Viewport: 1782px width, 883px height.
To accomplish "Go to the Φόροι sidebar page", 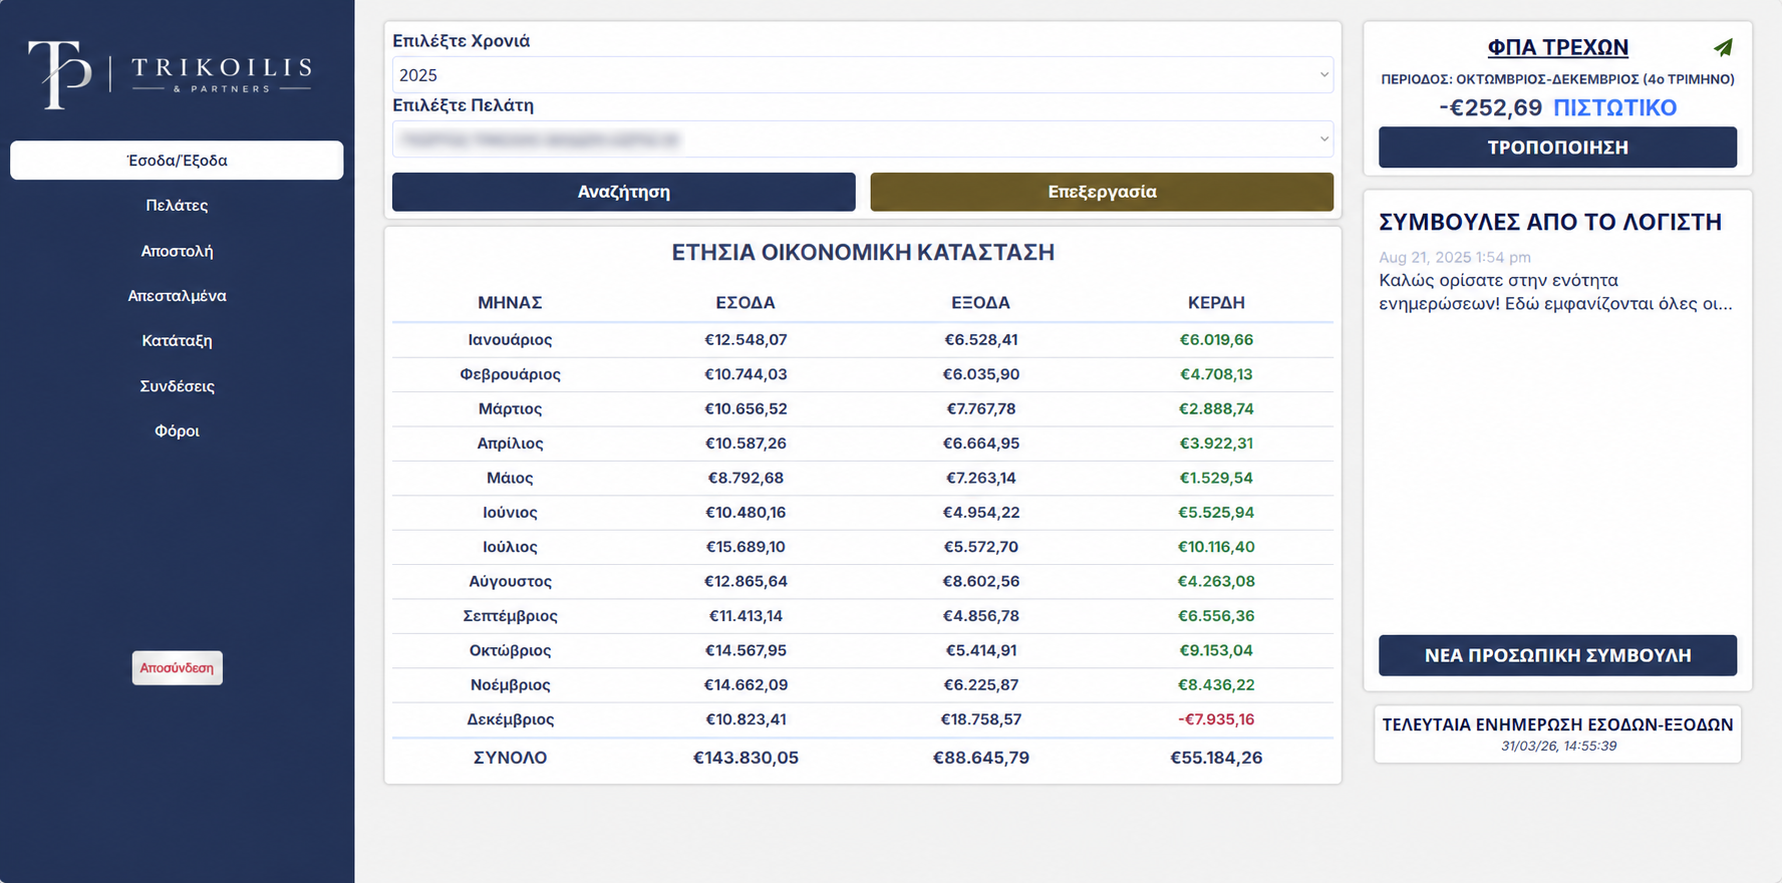I will [x=177, y=431].
